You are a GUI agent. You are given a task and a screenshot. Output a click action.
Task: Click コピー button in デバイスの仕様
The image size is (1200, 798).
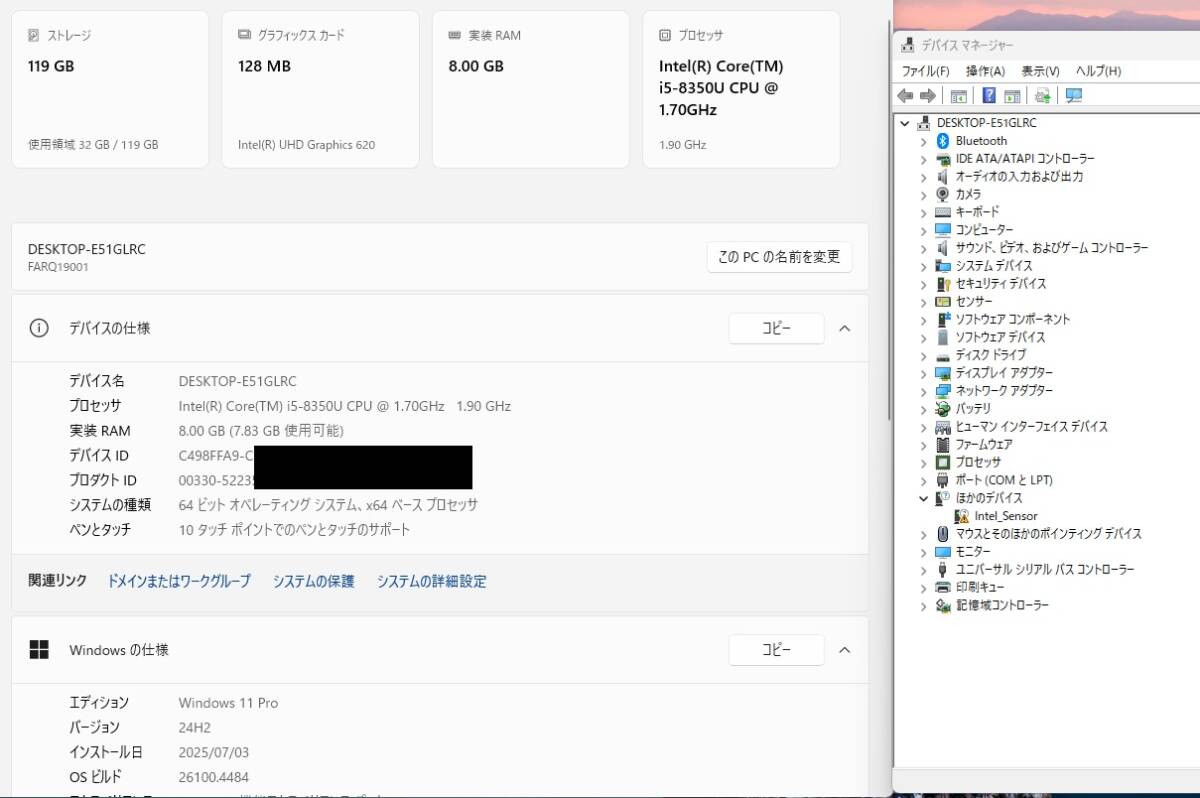tap(776, 328)
